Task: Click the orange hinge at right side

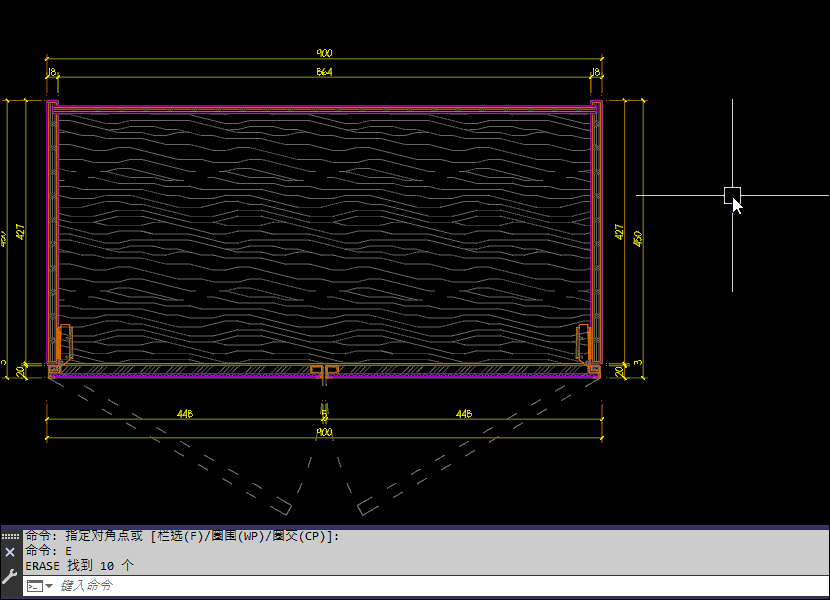Action: coord(584,342)
